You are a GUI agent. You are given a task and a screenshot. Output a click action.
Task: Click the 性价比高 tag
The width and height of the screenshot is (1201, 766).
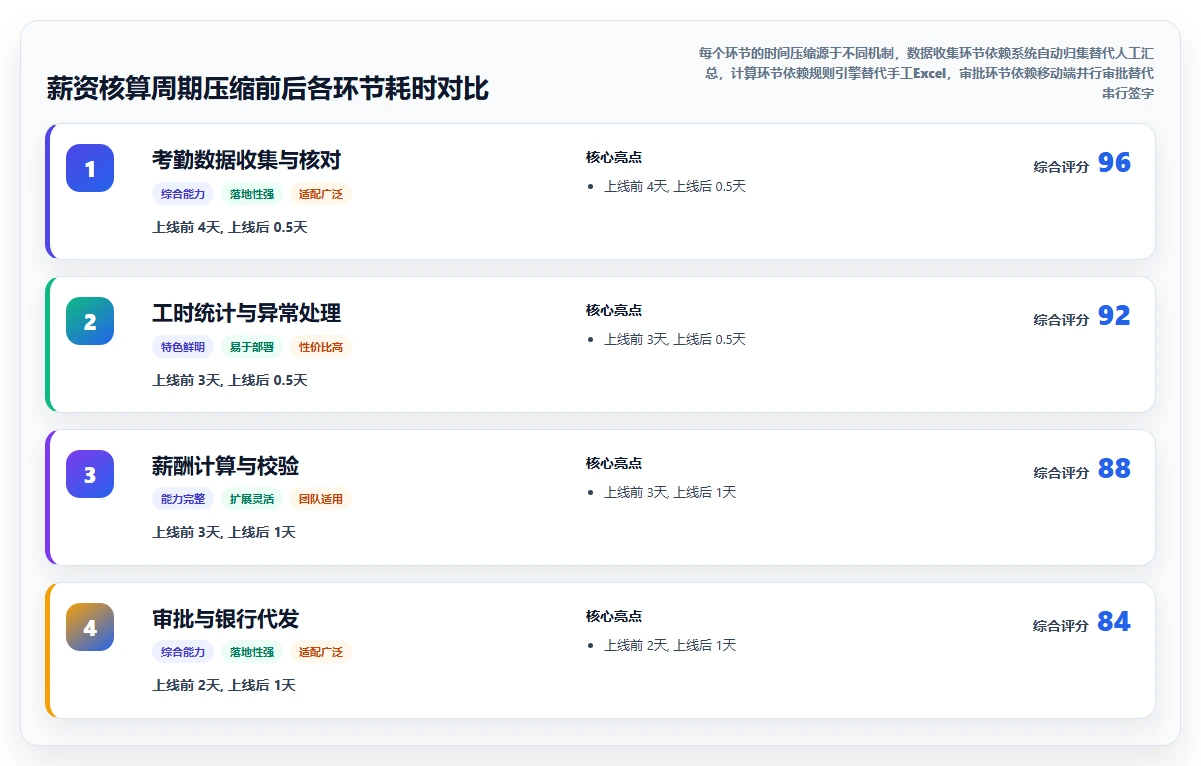click(x=321, y=347)
